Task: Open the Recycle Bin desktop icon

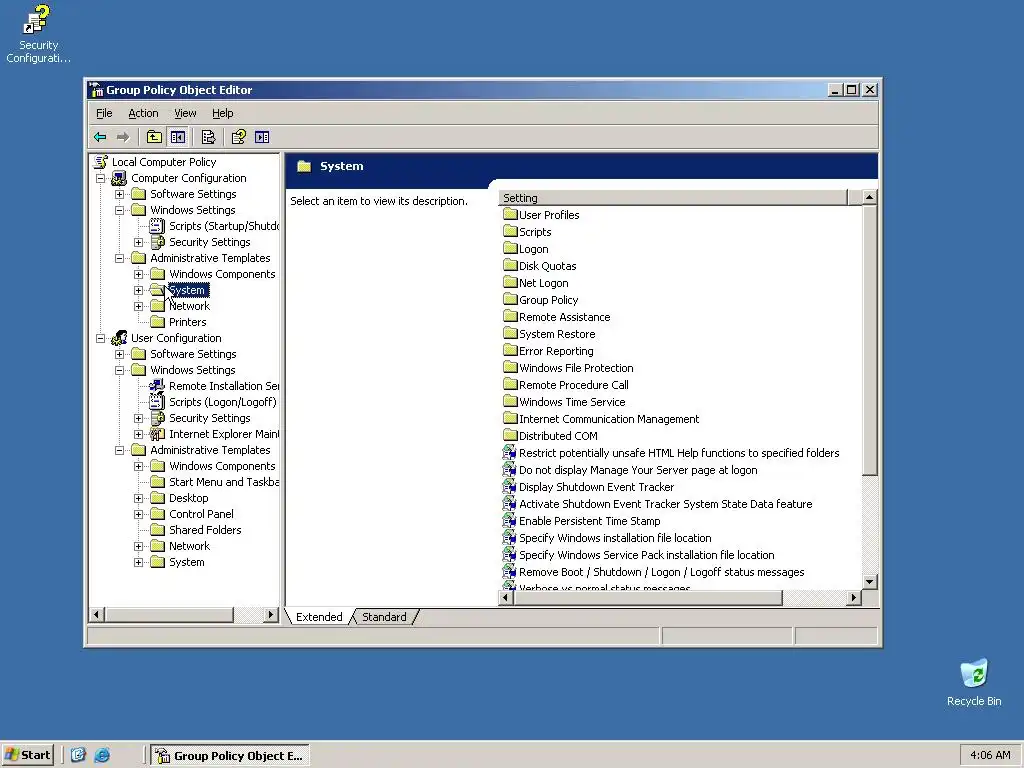Action: click(974, 682)
